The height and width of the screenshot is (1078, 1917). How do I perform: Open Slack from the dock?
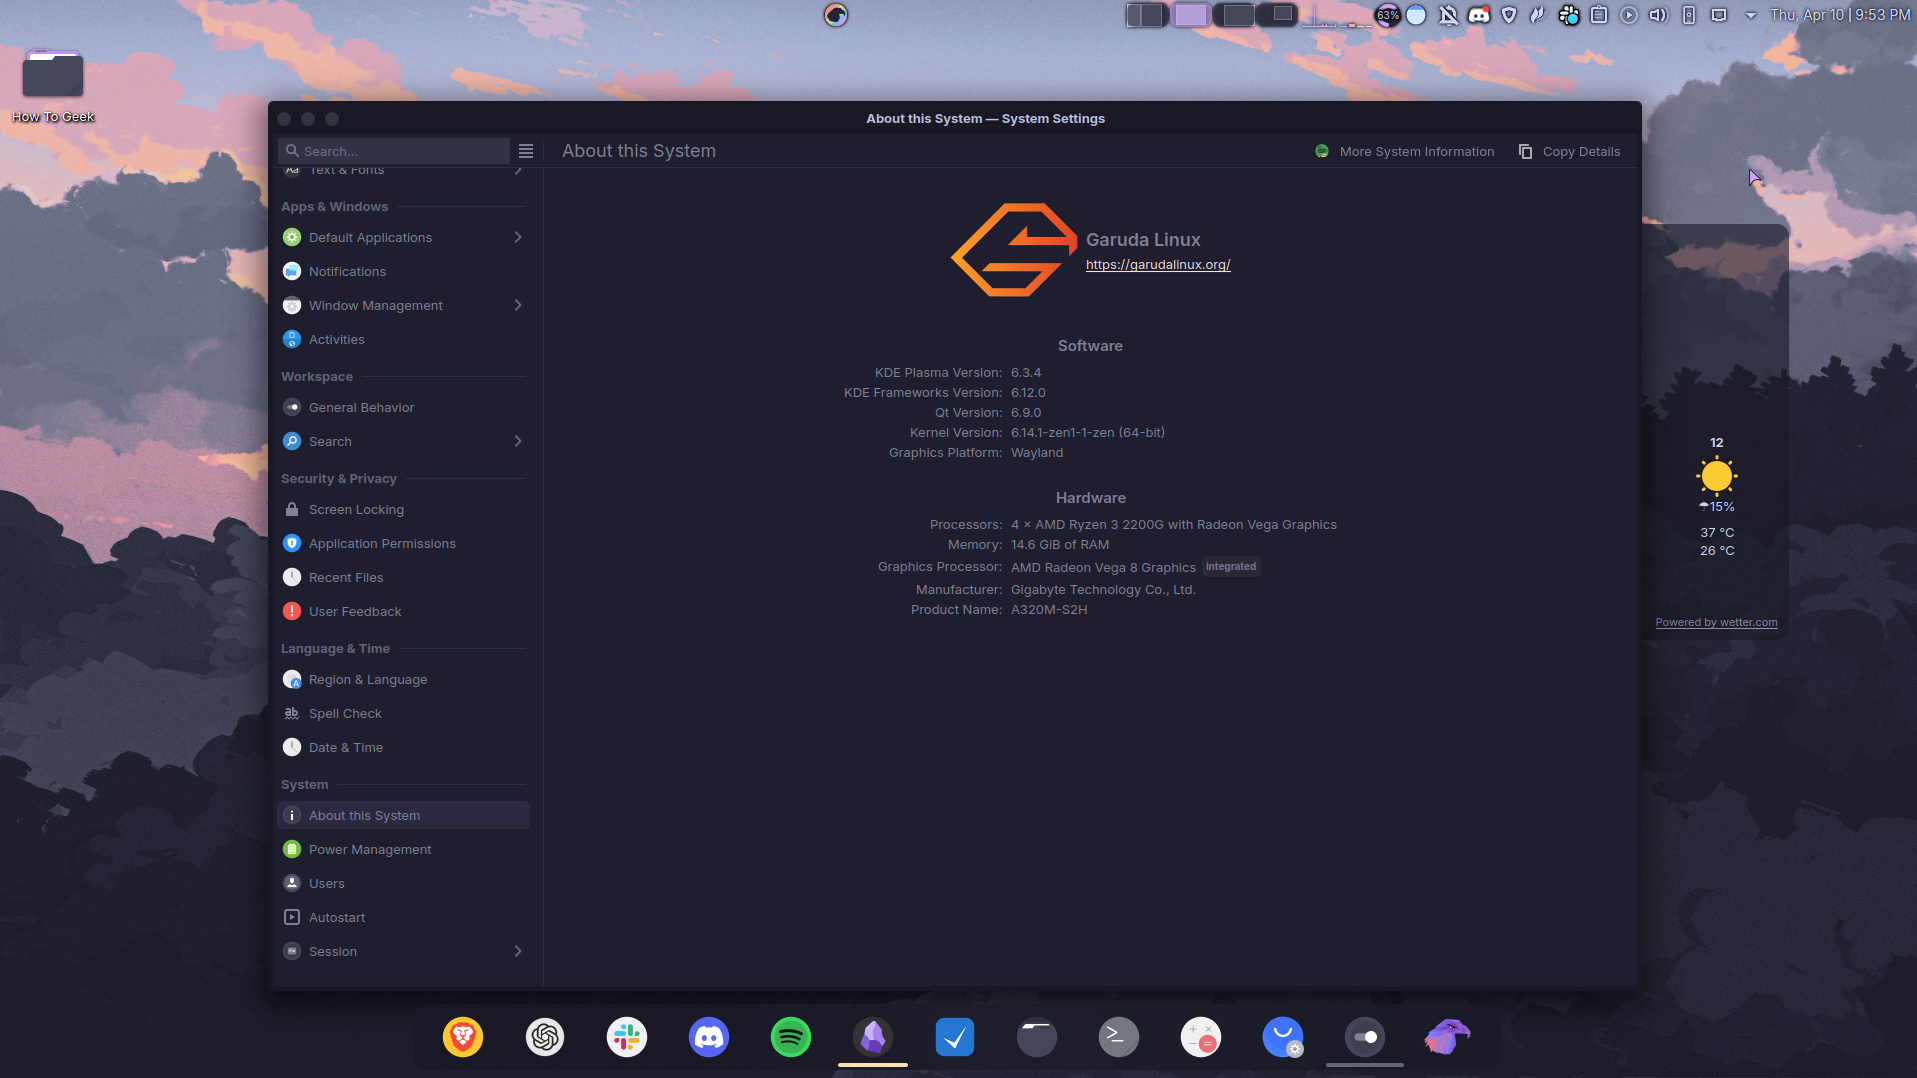pyautogui.click(x=627, y=1037)
